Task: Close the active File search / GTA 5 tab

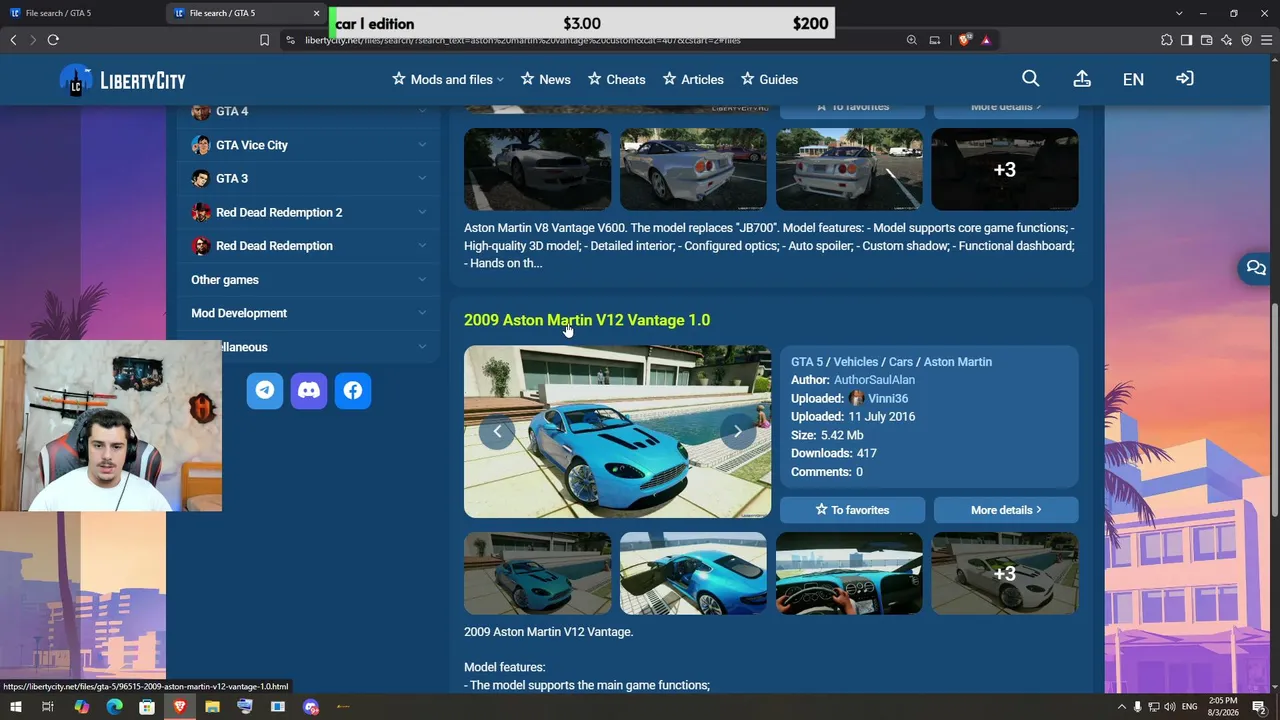Action: click(317, 13)
